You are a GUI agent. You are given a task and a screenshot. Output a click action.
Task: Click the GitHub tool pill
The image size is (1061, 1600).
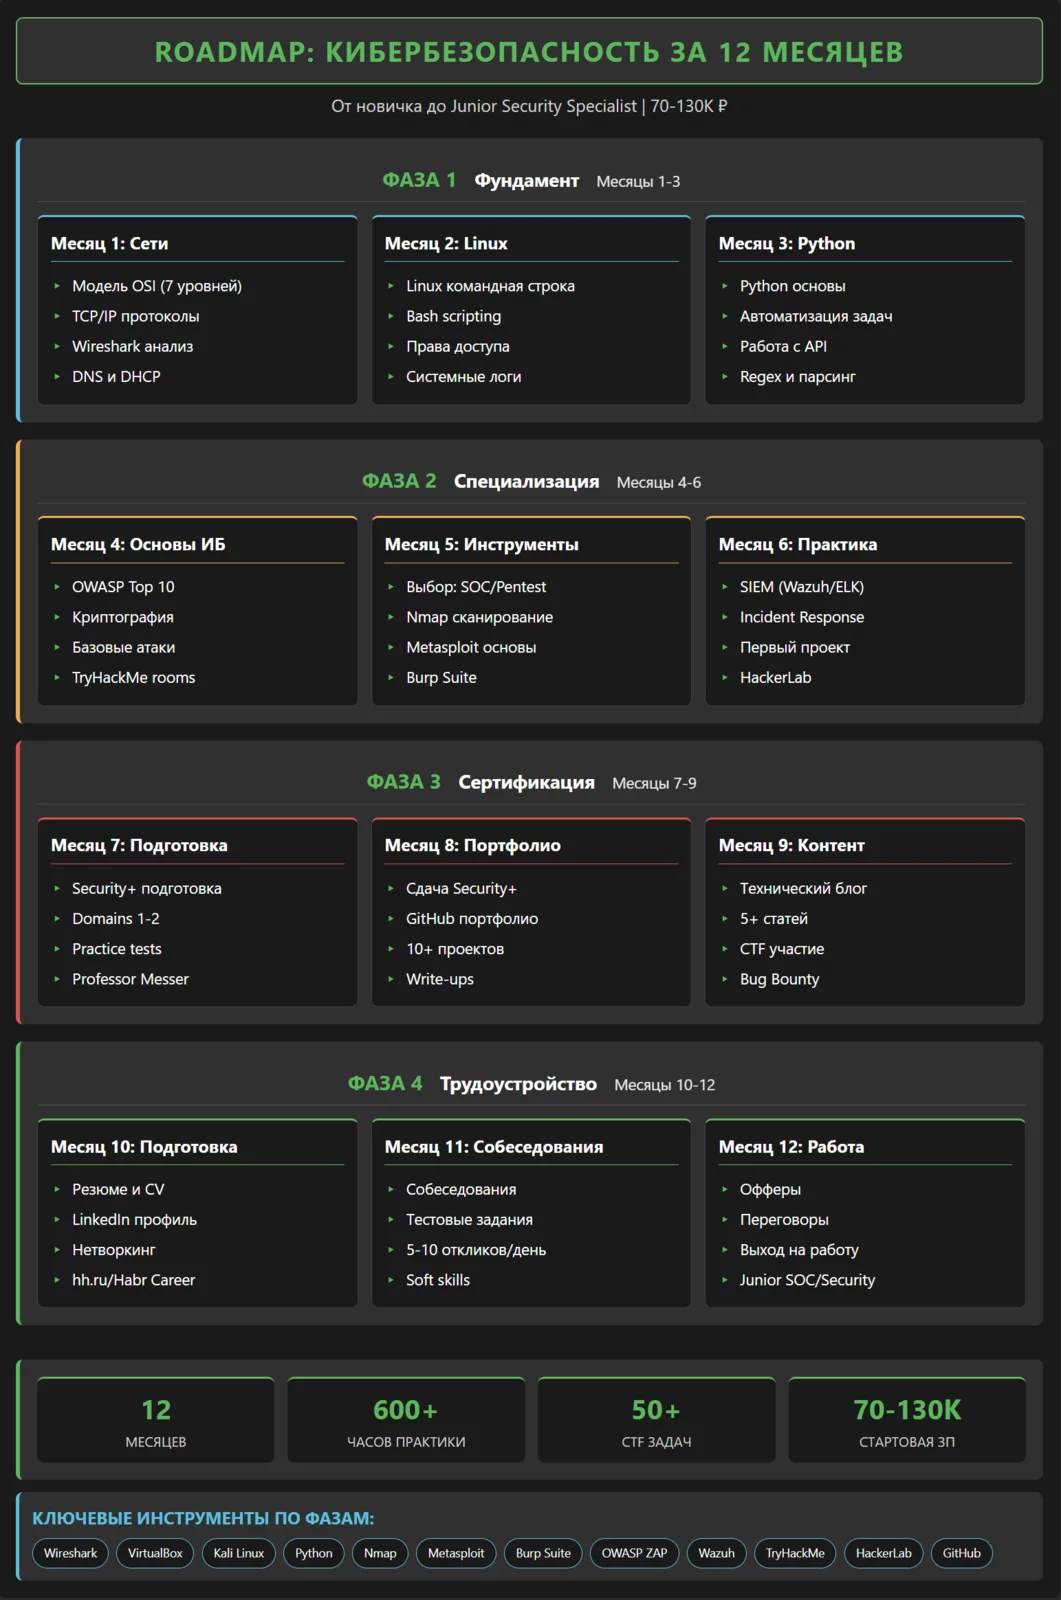coord(961,1553)
